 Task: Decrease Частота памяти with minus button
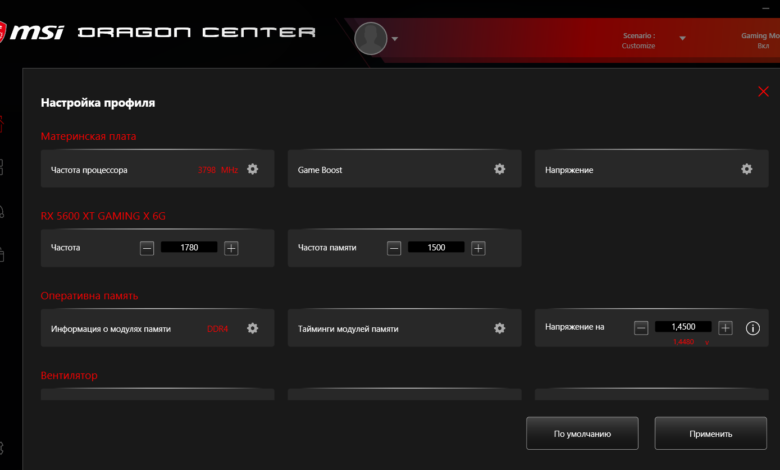(x=394, y=248)
